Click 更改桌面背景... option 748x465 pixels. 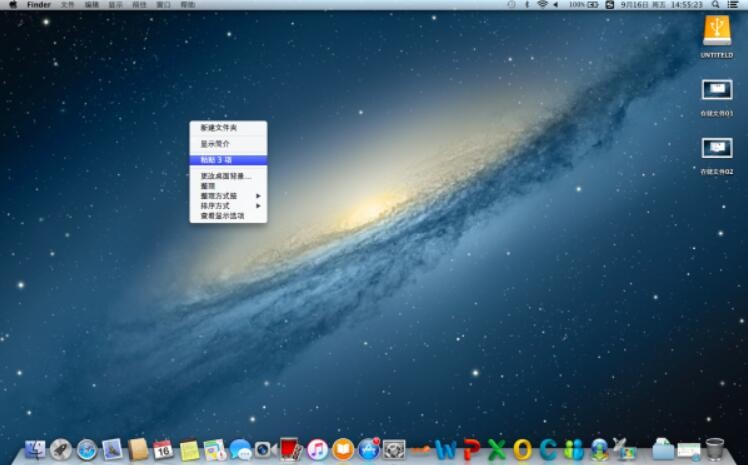point(226,176)
